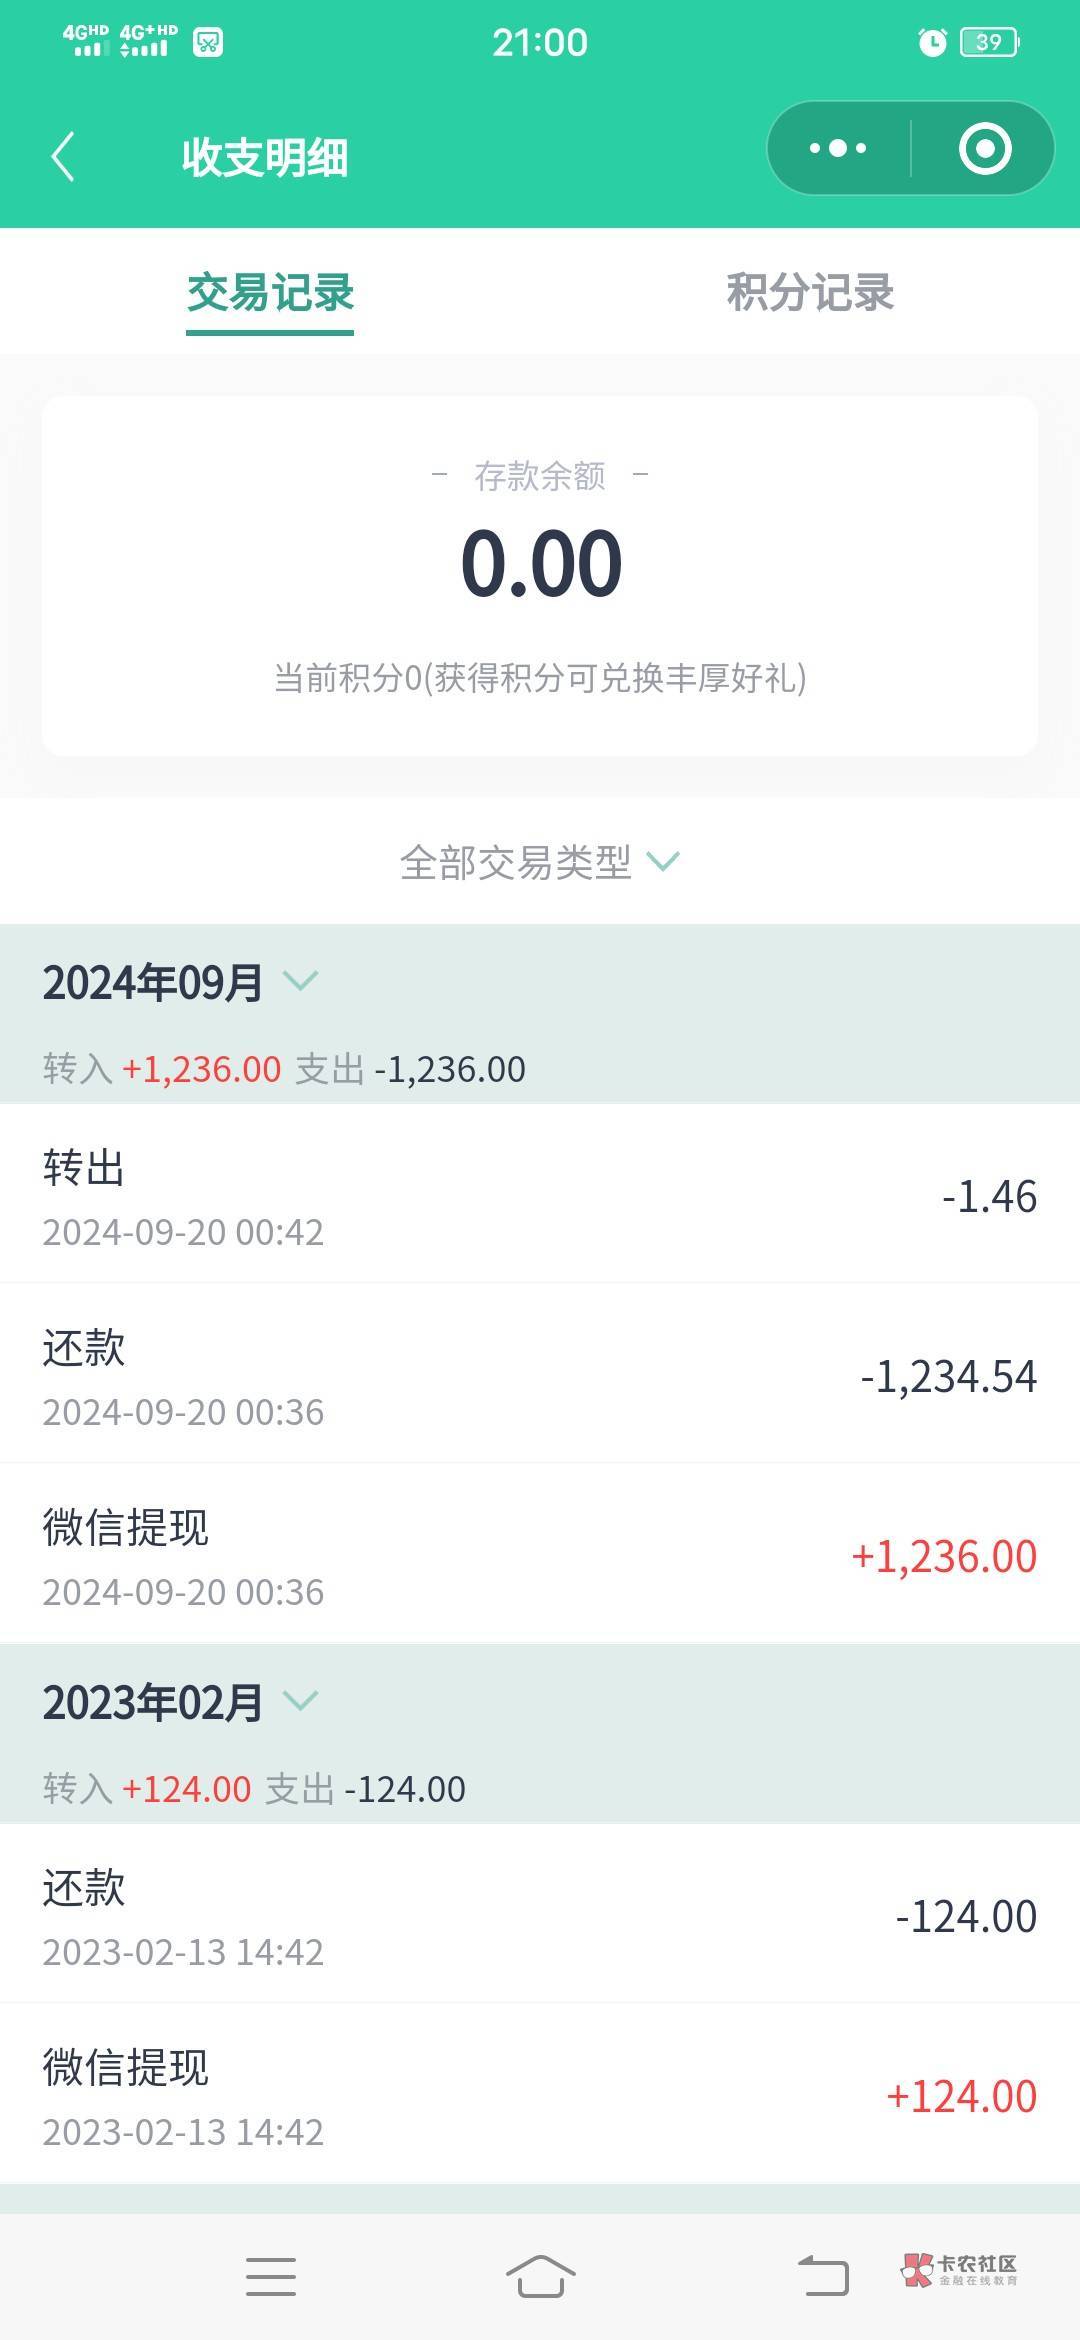
Task: Open the mini-program three-dot menu
Action: 838,149
